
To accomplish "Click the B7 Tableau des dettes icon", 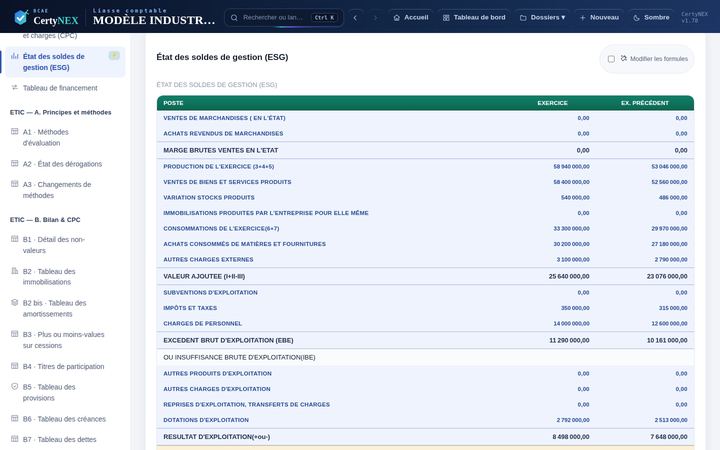I will pyautogui.click(x=15, y=439).
